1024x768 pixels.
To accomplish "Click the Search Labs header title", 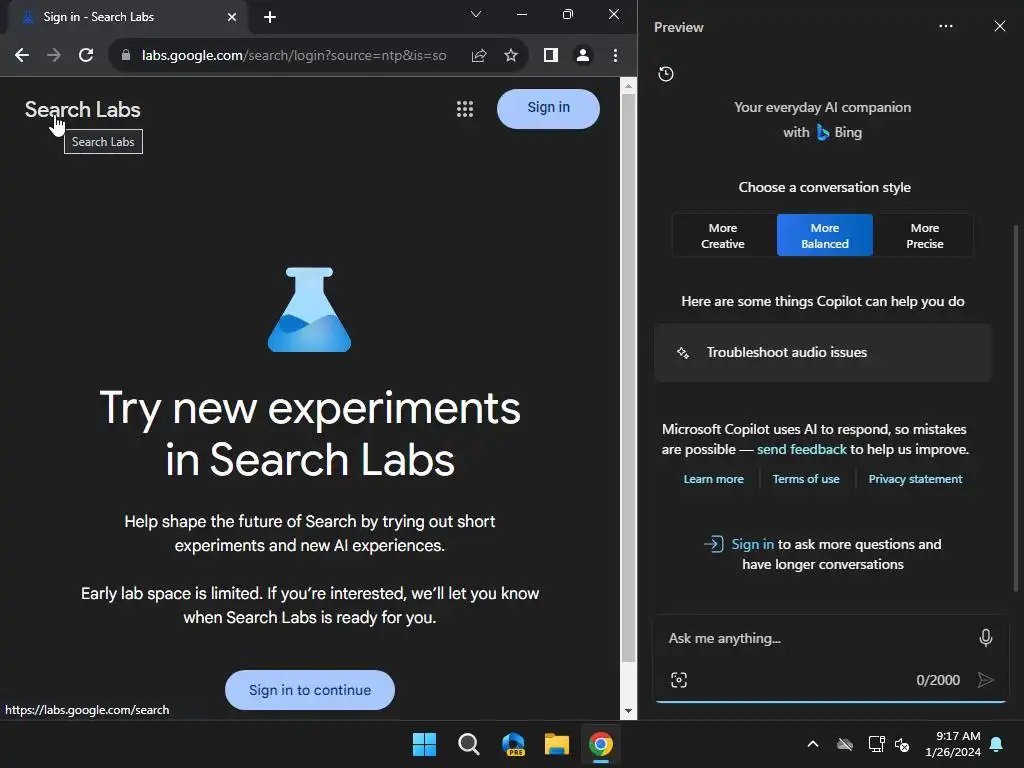I will point(82,110).
